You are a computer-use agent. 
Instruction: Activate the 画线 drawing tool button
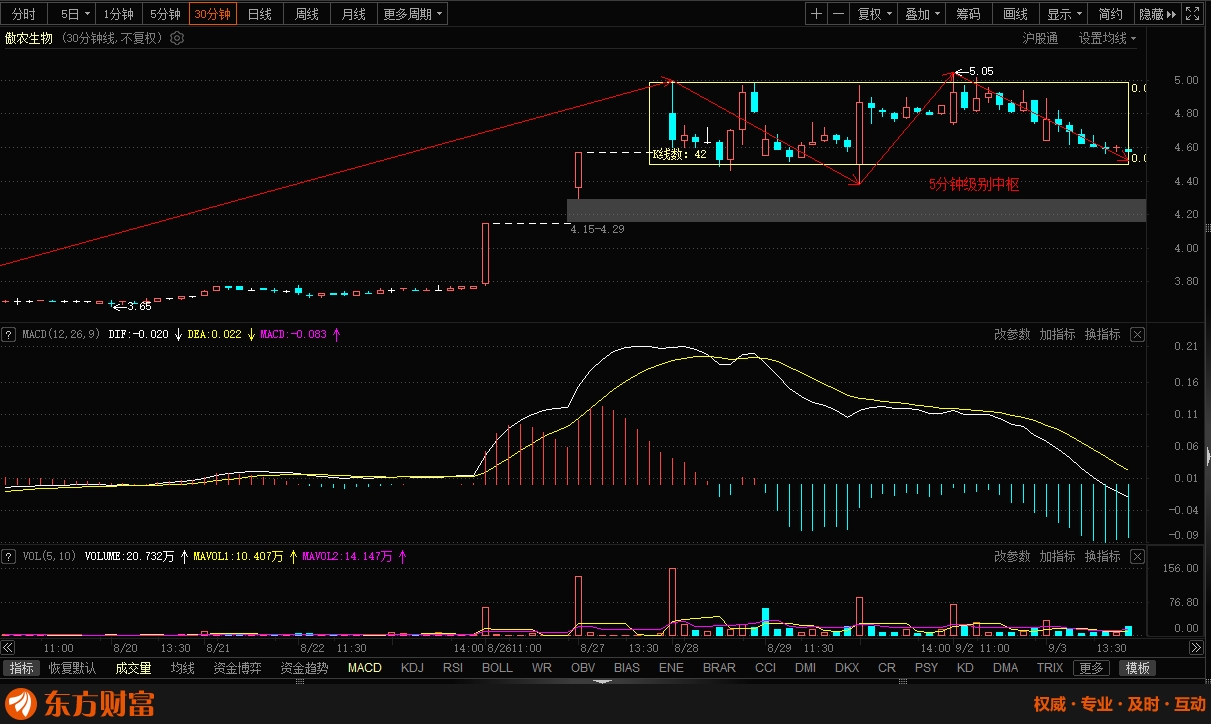[1015, 14]
